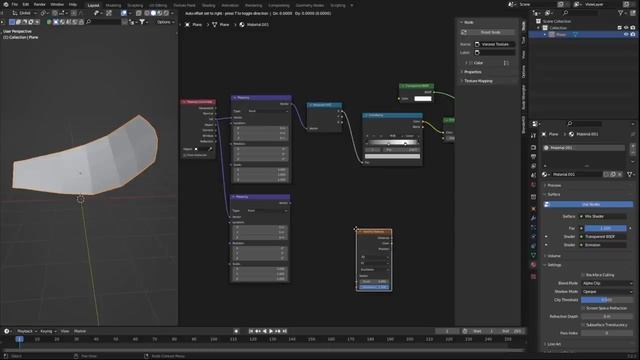
Task: Expand Texture Mapping section in node sidebar
Action: 478,81
